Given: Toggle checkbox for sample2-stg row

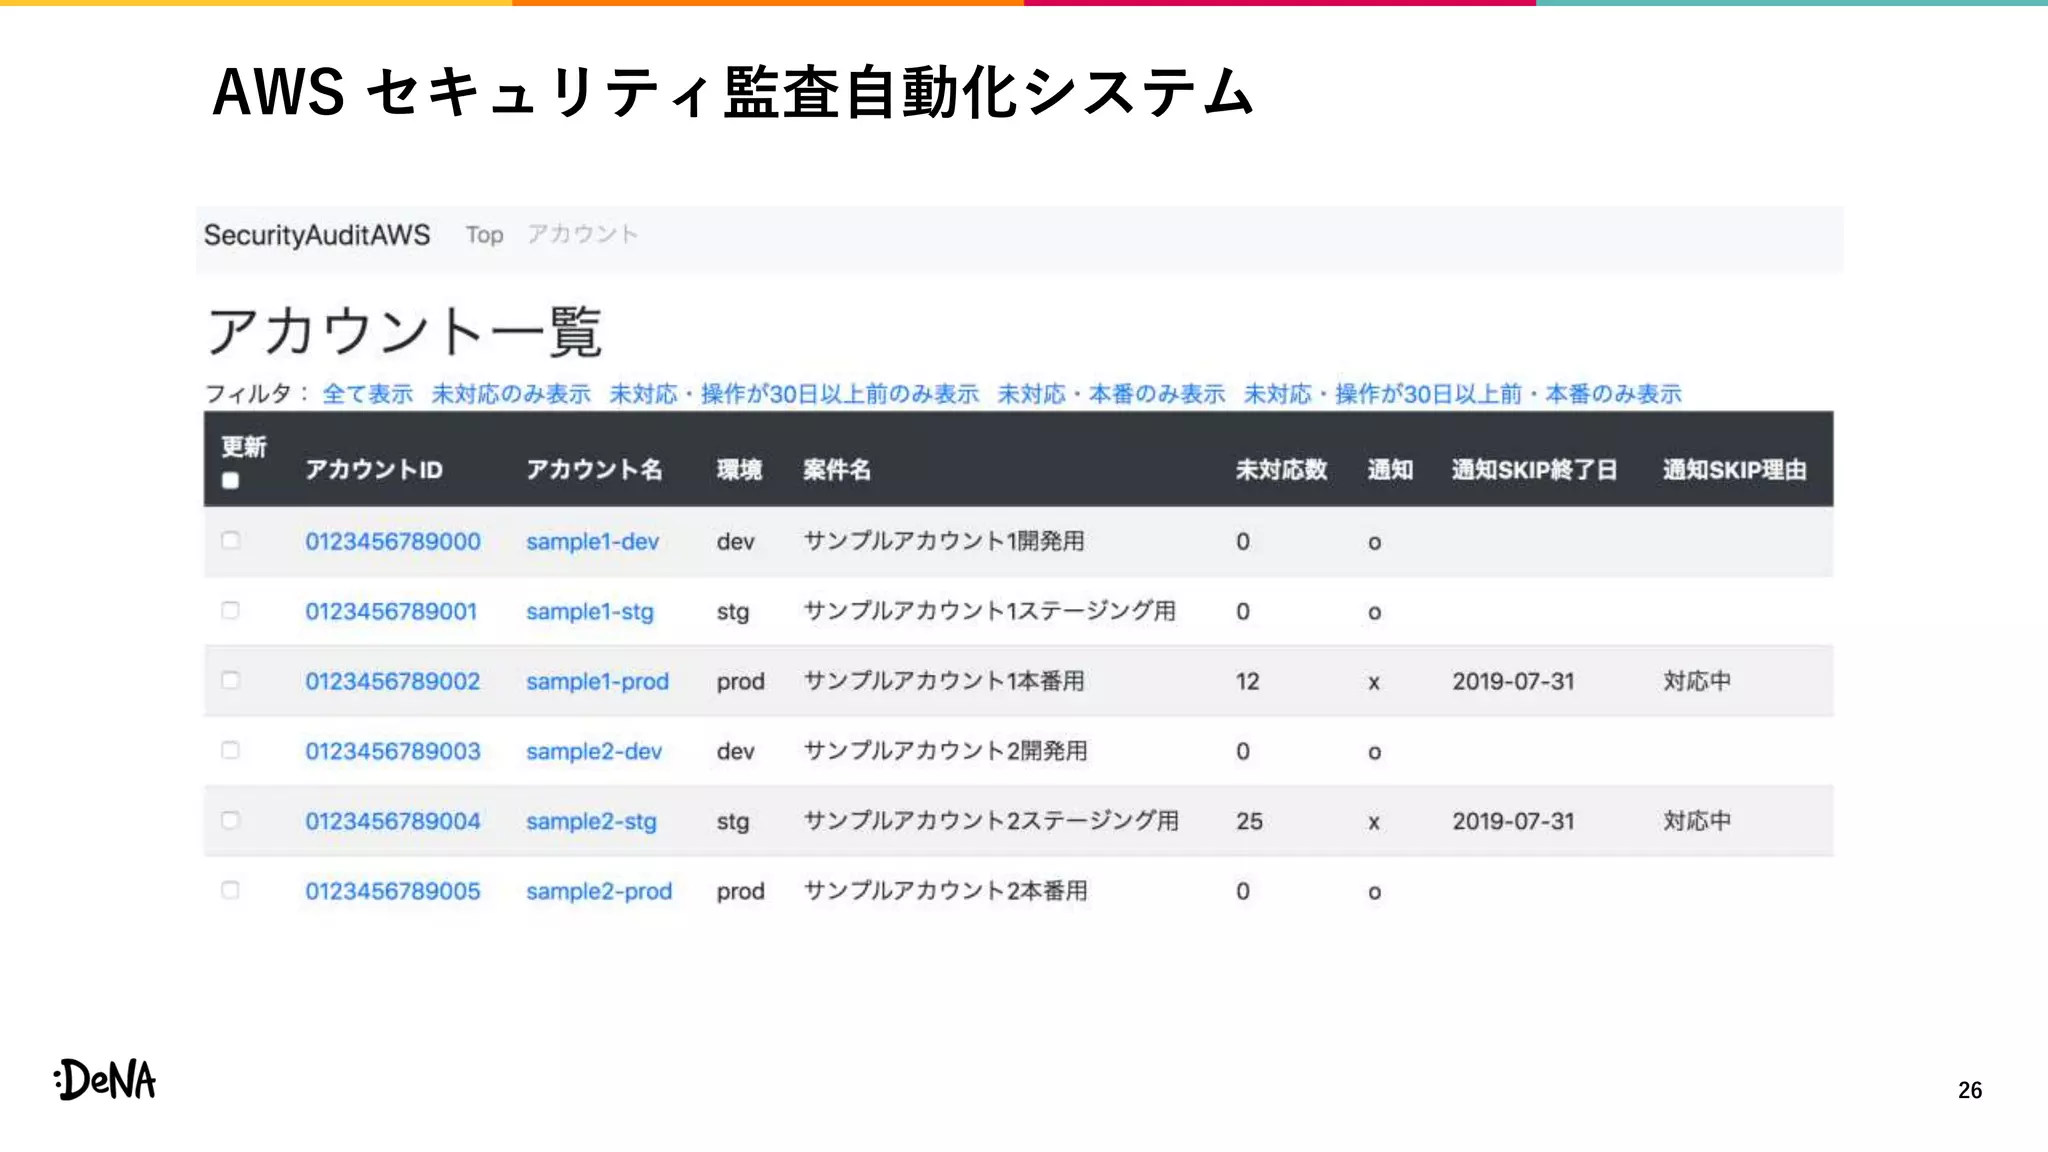Looking at the screenshot, I should pyautogui.click(x=230, y=821).
